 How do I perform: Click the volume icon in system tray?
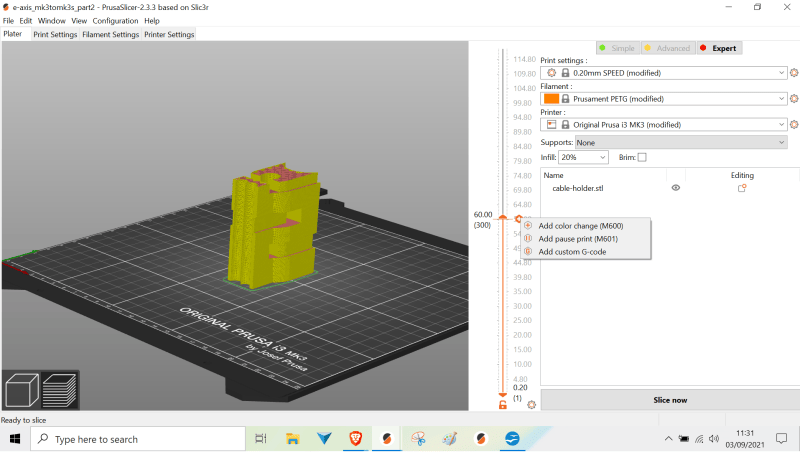pyautogui.click(x=714, y=439)
